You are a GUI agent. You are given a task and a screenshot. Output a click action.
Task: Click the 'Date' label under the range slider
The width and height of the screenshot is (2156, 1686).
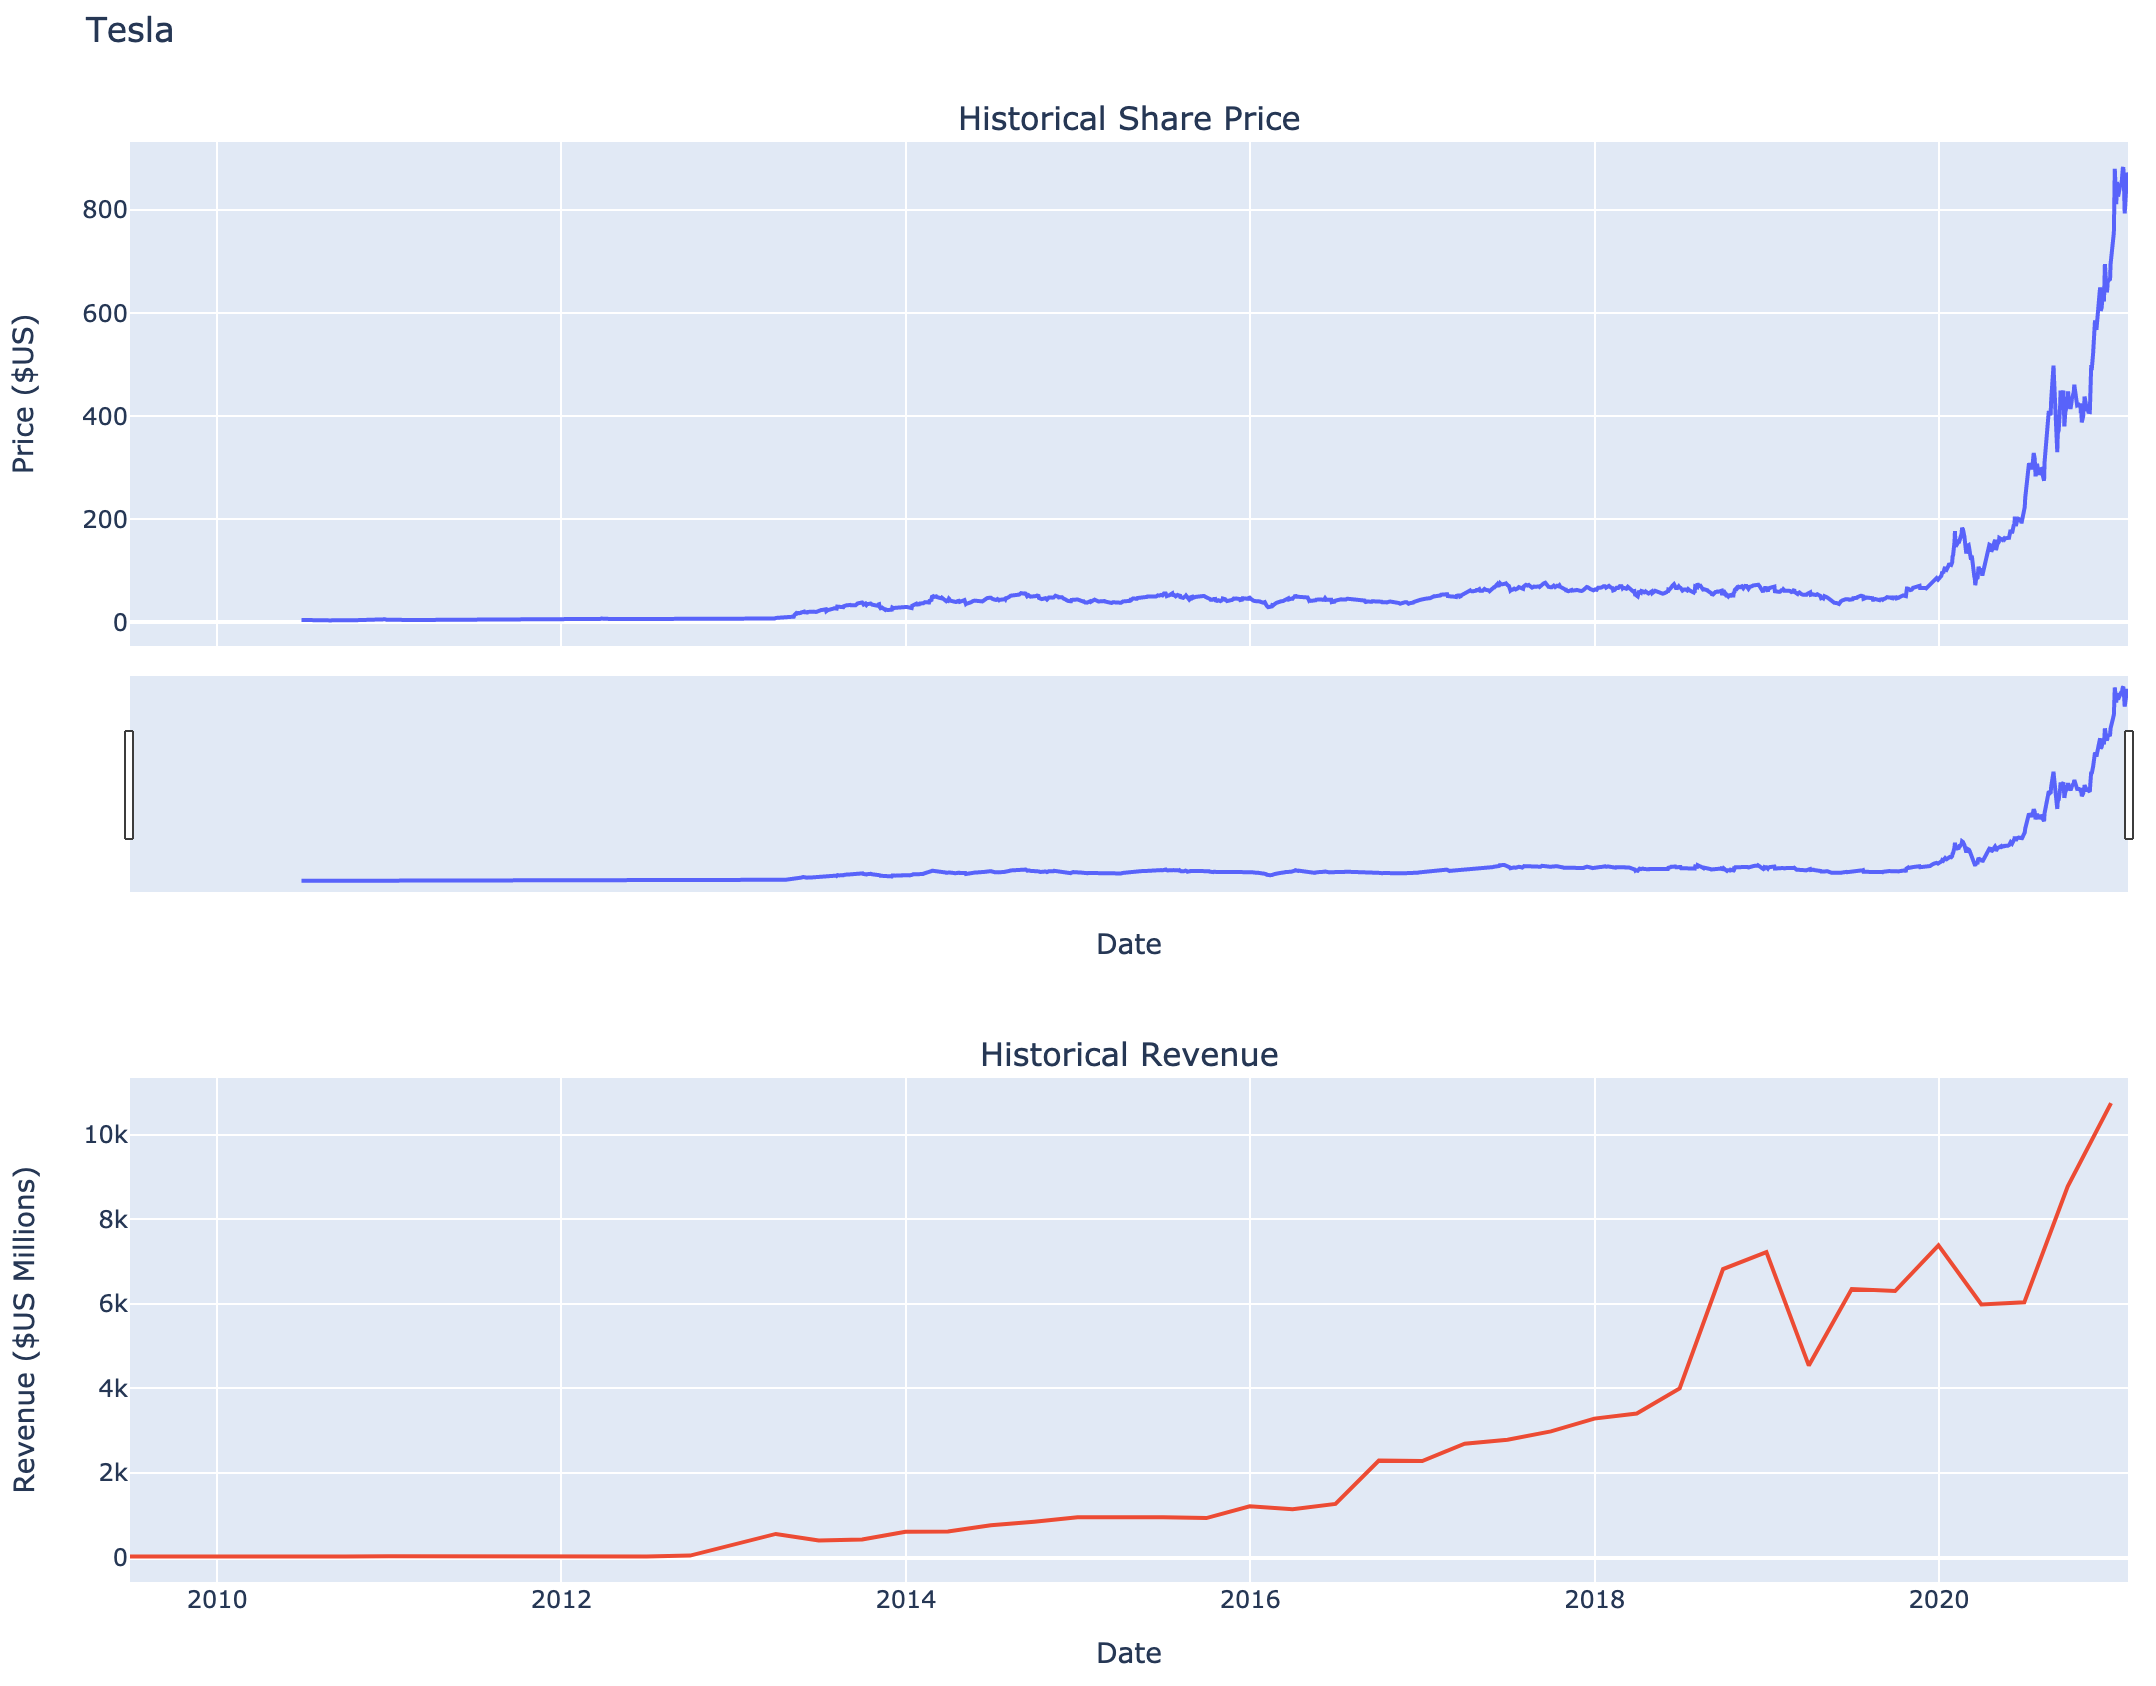tap(1129, 944)
